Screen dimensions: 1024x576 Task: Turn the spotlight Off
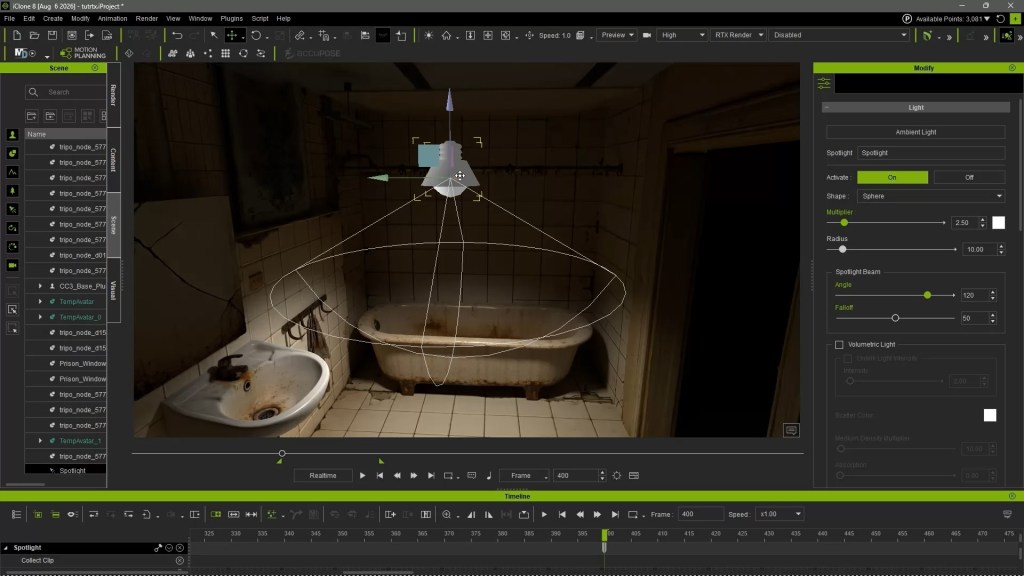[x=969, y=178]
